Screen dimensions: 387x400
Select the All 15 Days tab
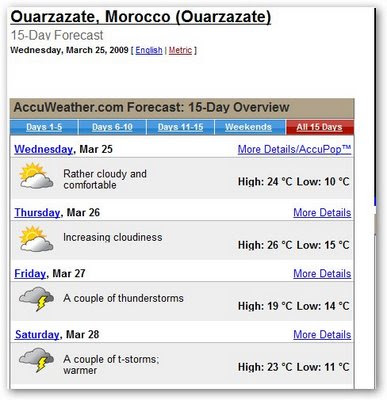[x=319, y=127]
